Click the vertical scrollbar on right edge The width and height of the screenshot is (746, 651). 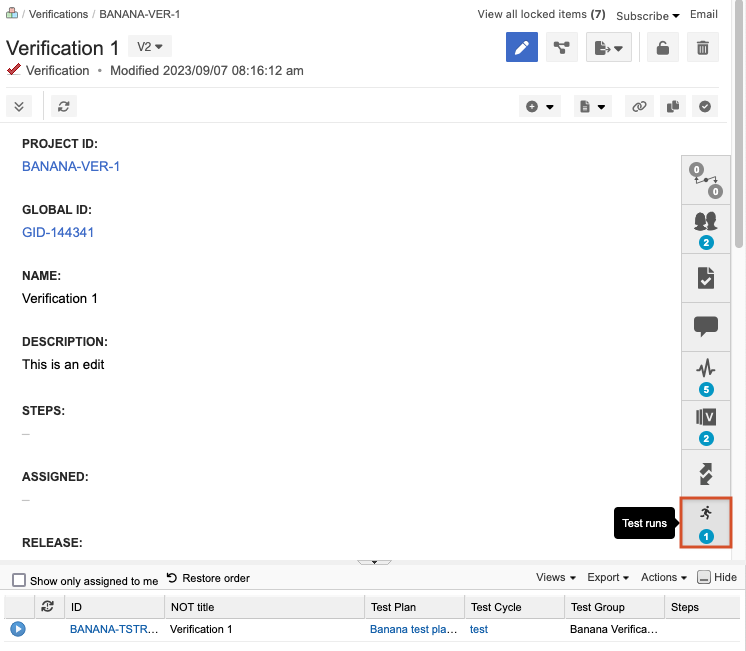click(x=739, y=150)
